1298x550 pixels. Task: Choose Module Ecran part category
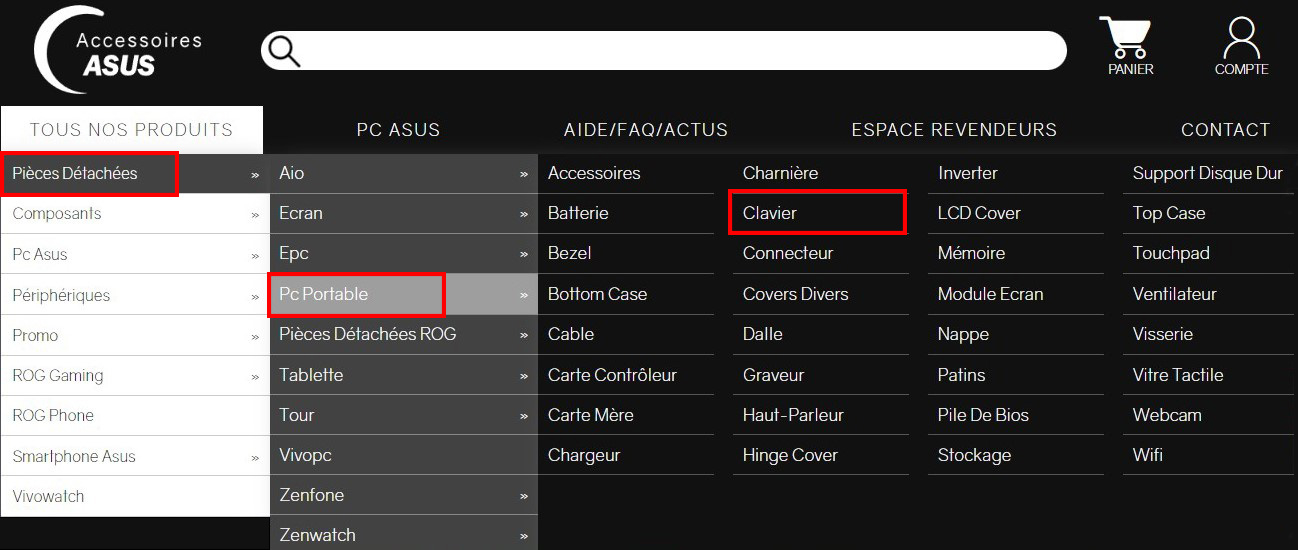coord(990,294)
